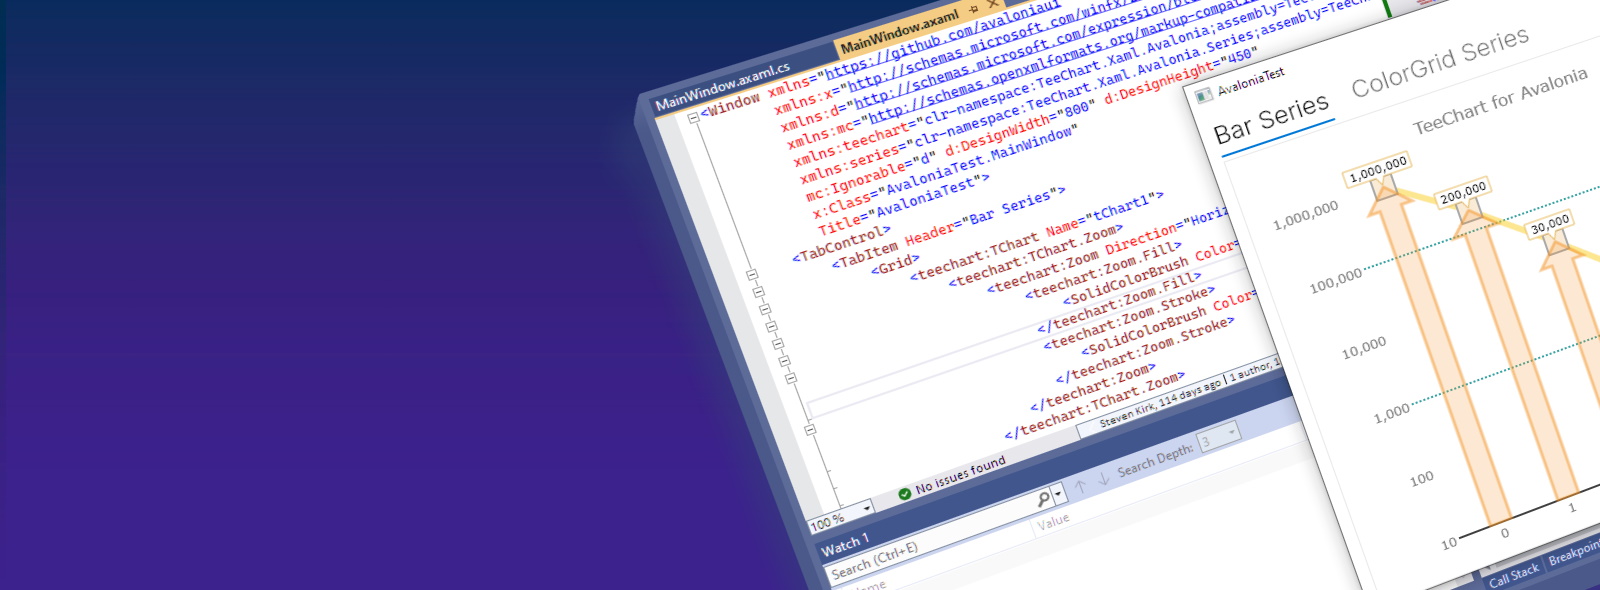Click the green No issues found checkmark

(x=904, y=493)
